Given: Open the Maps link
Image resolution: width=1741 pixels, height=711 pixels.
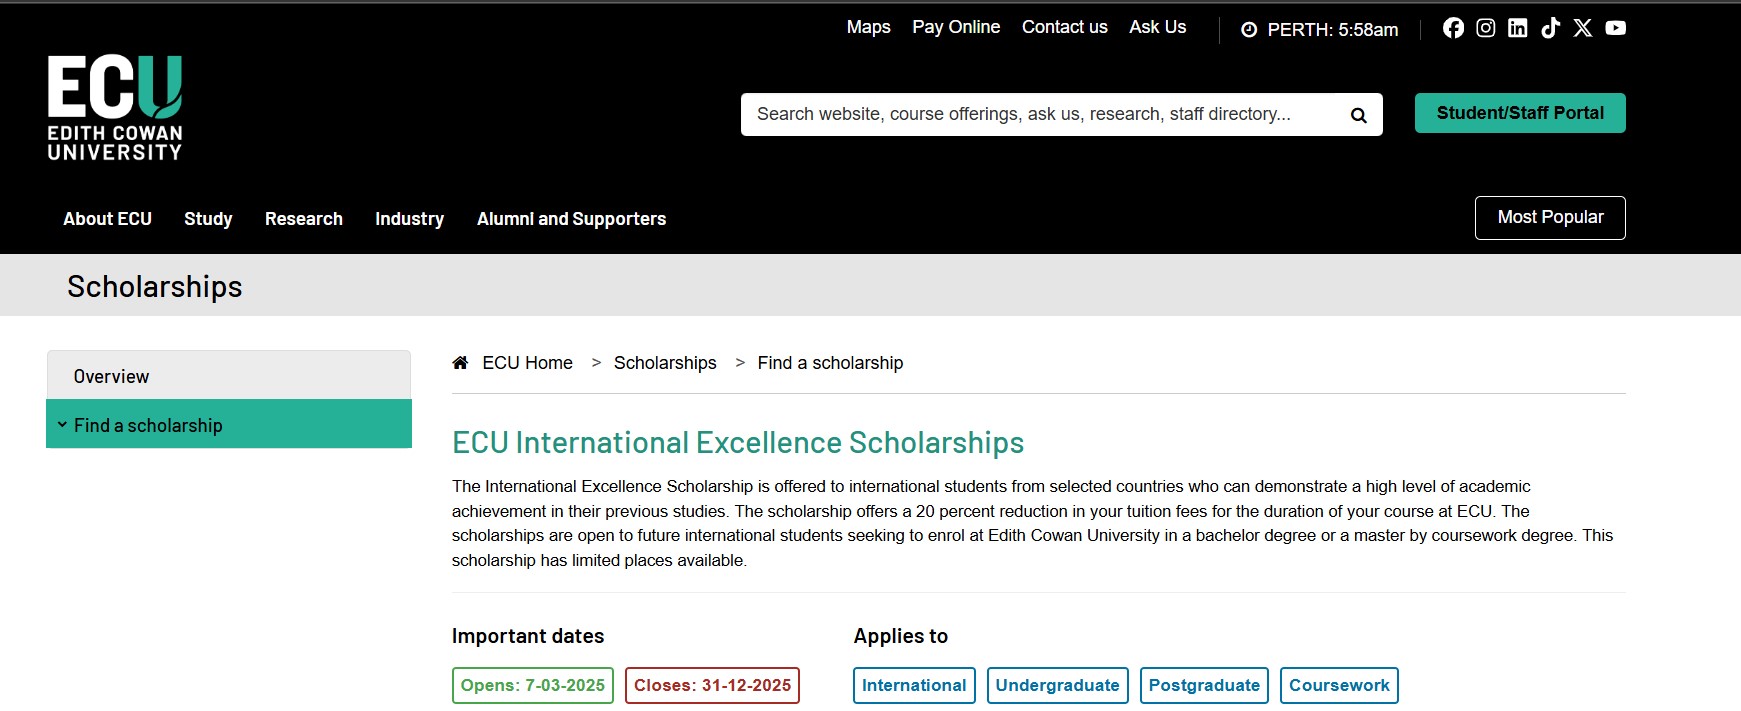Looking at the screenshot, I should (x=868, y=27).
